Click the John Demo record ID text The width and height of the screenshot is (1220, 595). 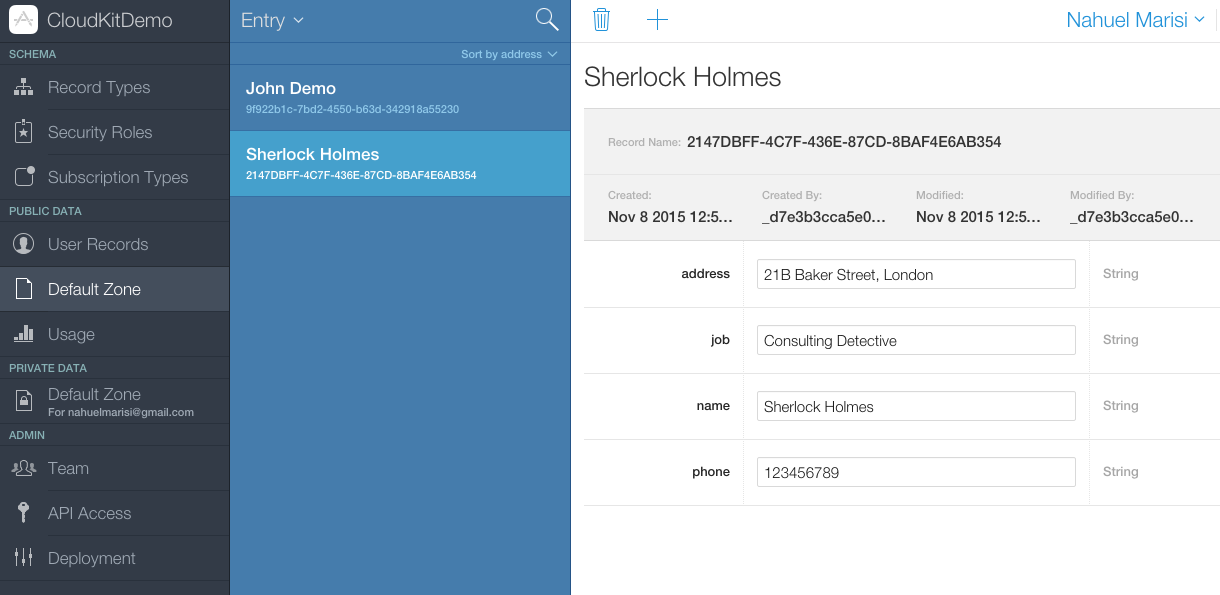pyautogui.click(x=352, y=109)
